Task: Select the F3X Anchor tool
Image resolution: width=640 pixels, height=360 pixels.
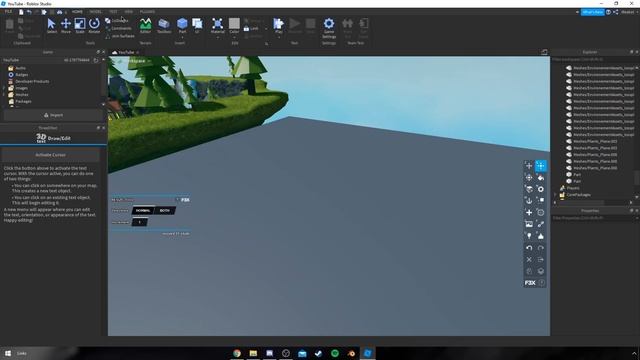Action: (x=529, y=201)
